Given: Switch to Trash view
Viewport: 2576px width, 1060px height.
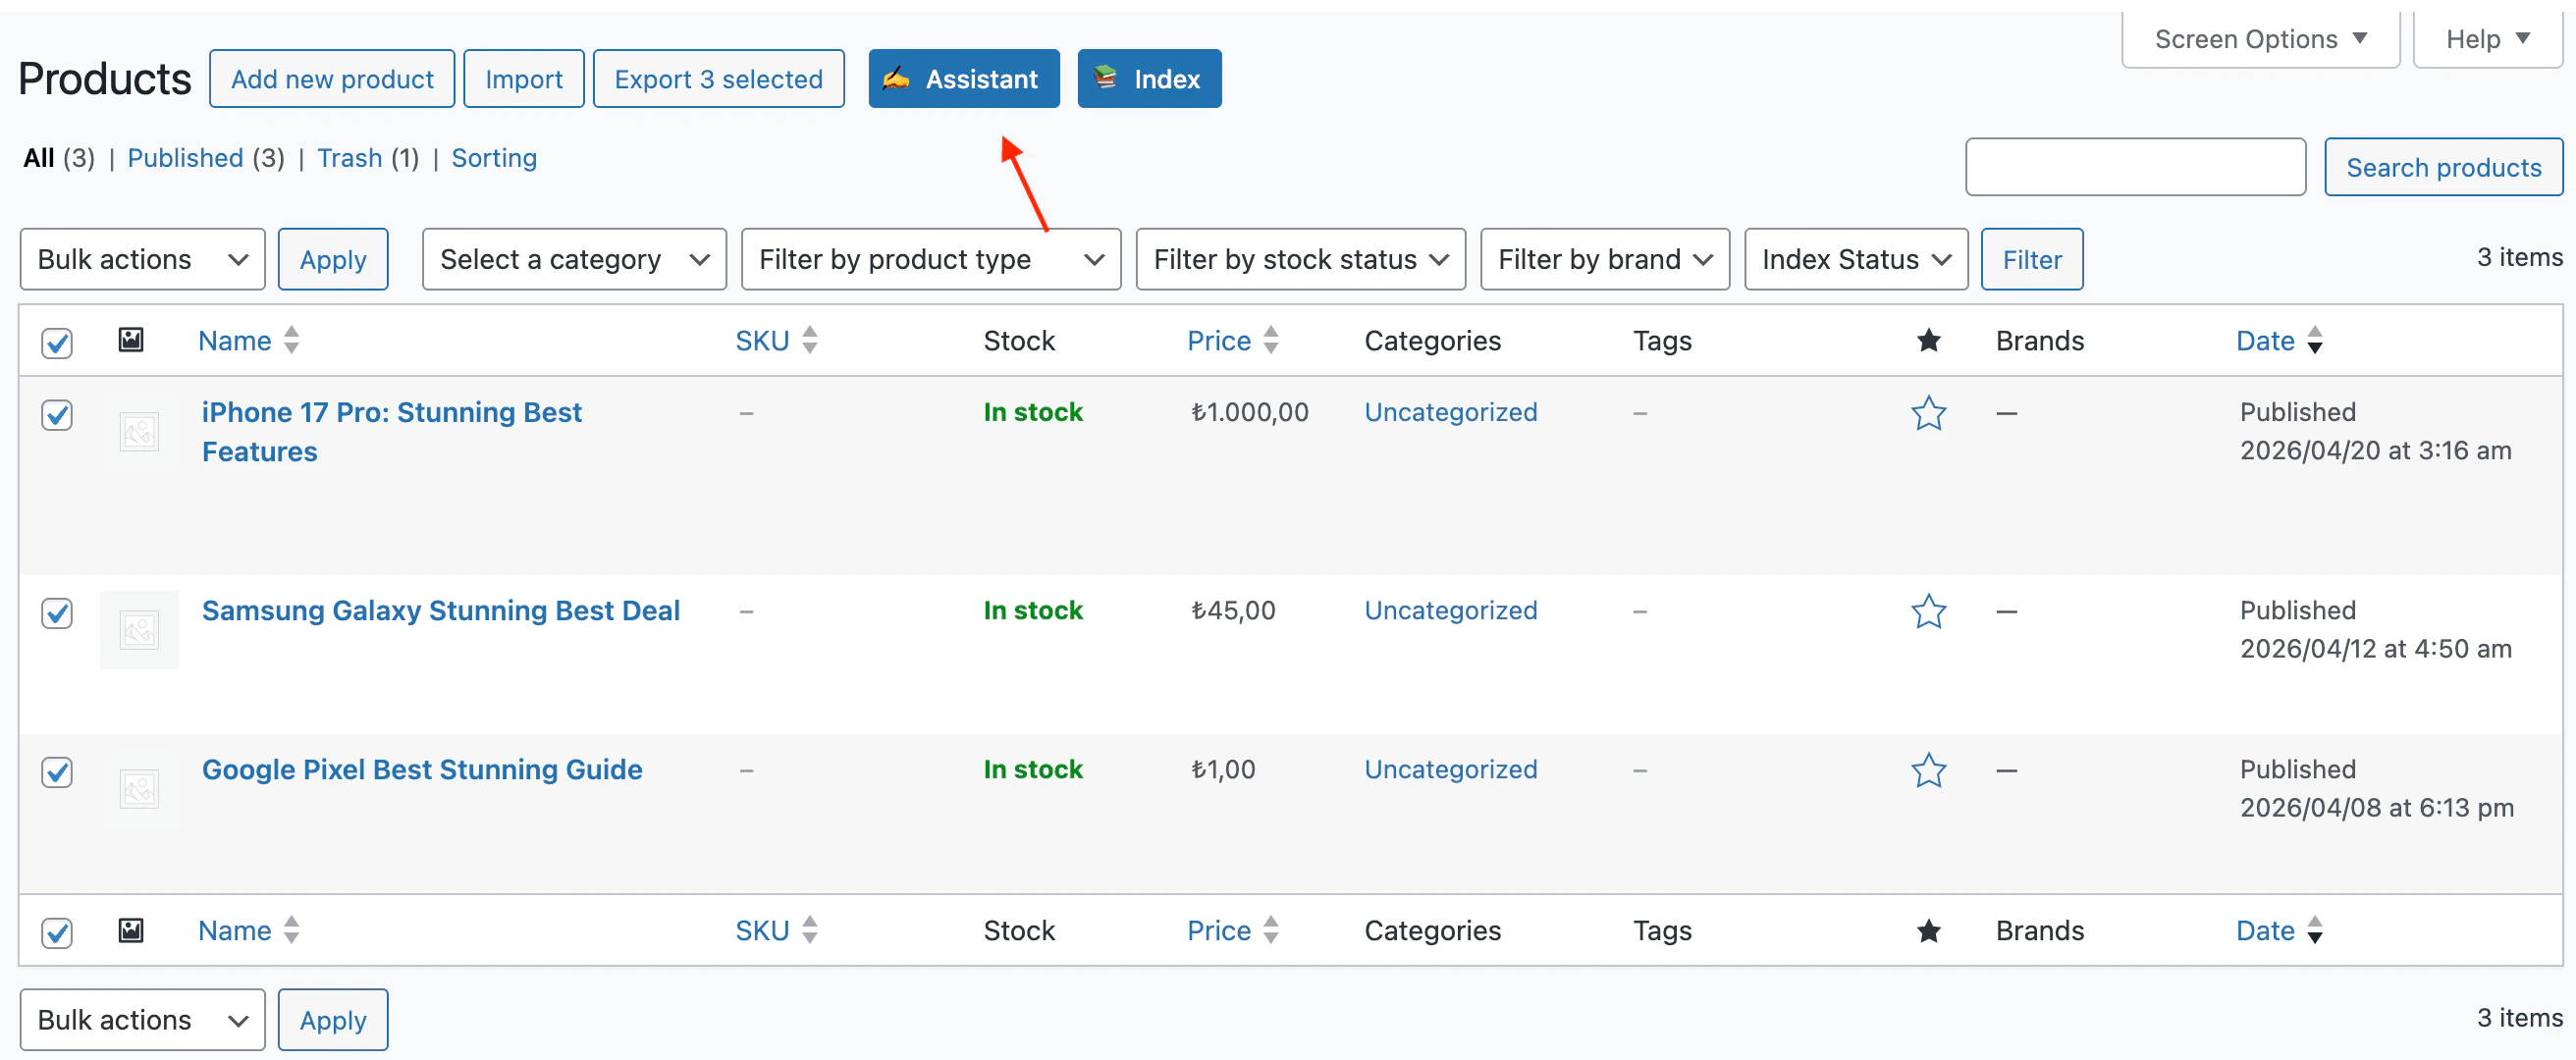Looking at the screenshot, I should 349,158.
